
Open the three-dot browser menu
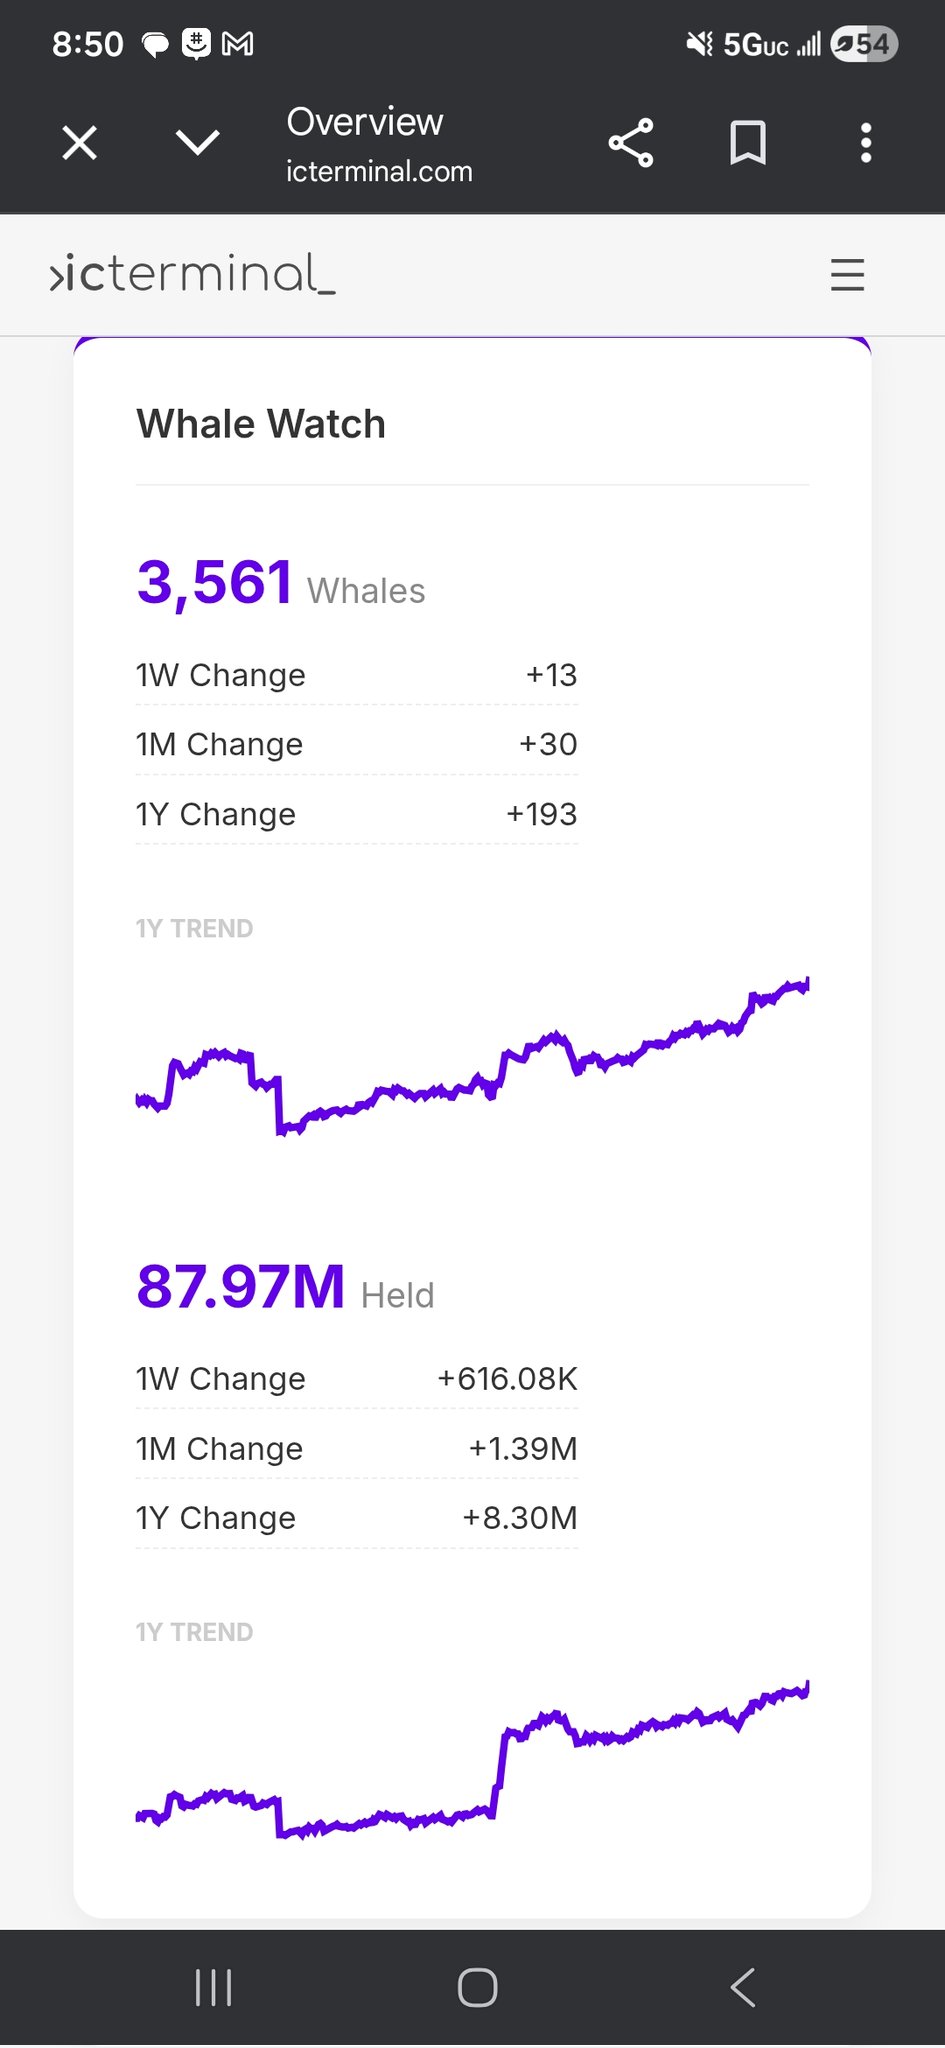[x=866, y=143]
